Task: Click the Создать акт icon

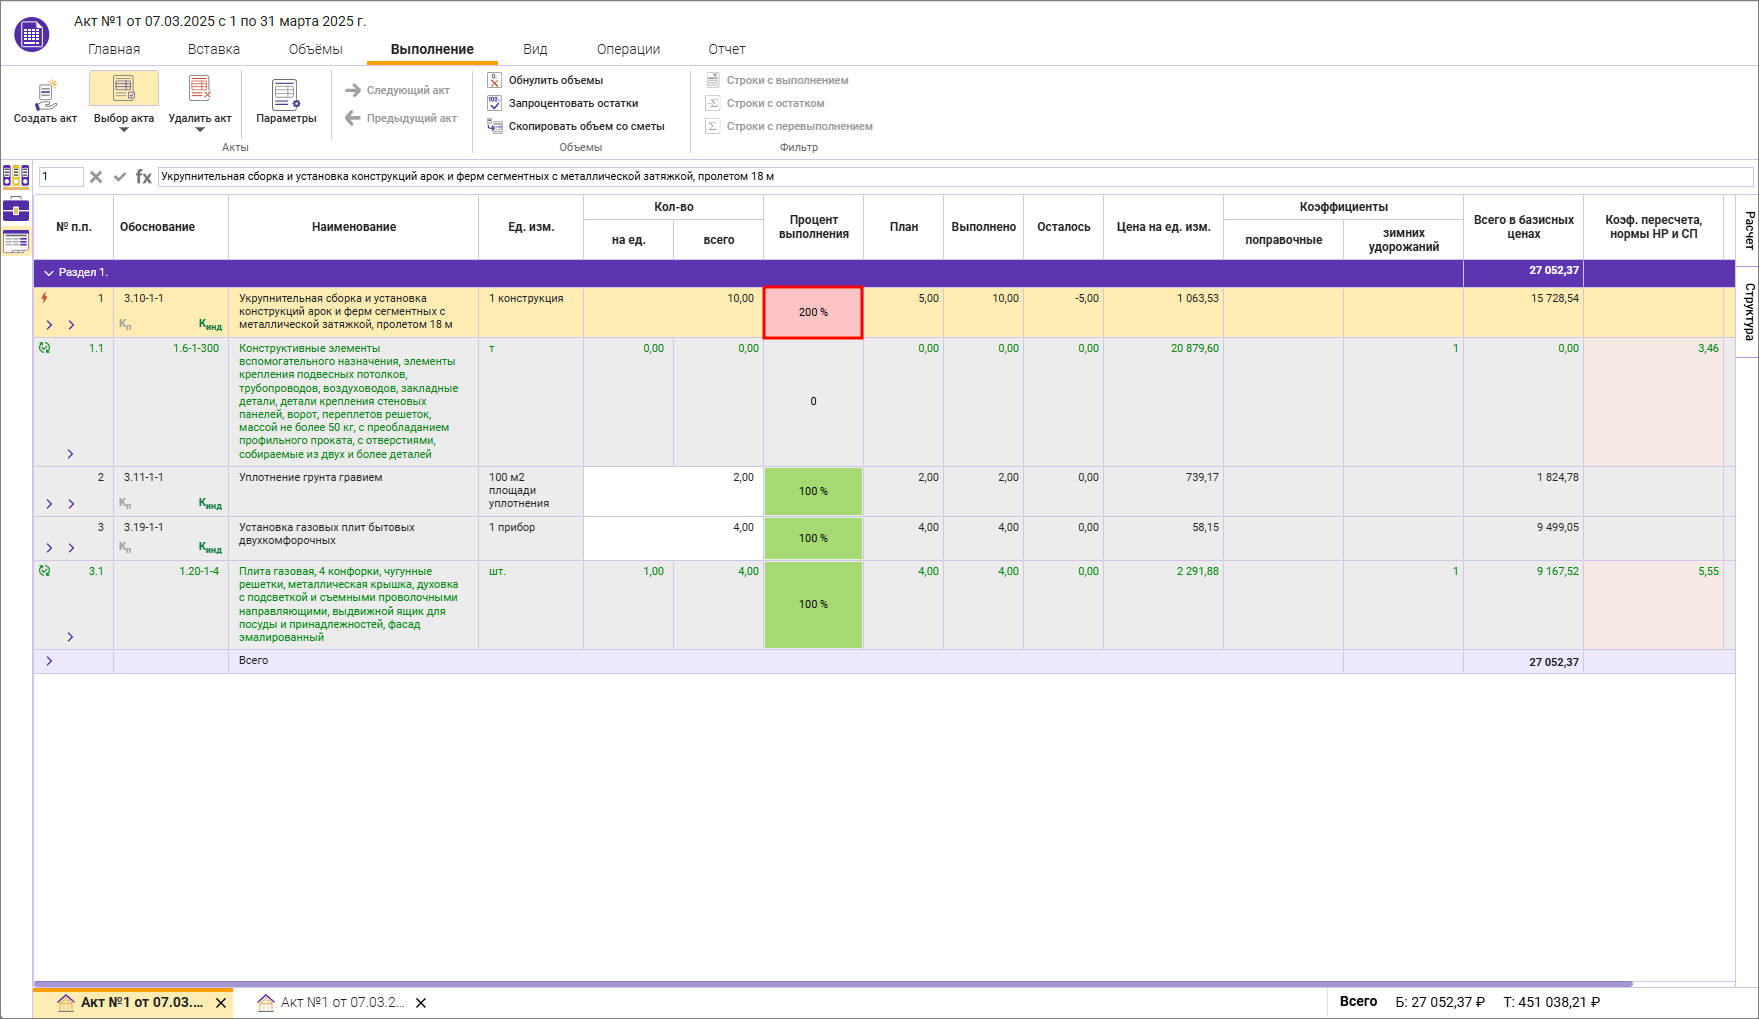Action: (45, 93)
